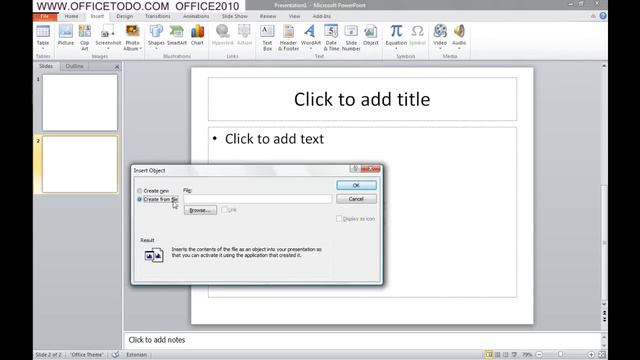Insert Audio from Media group

click(459, 36)
